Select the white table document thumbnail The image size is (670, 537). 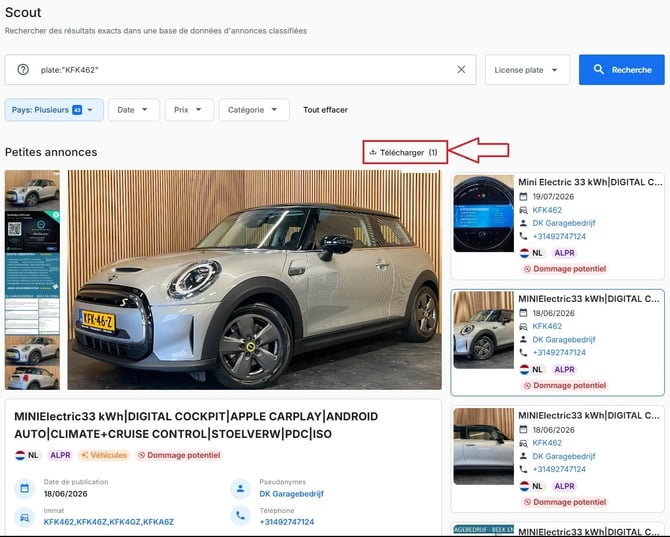(x=32, y=315)
